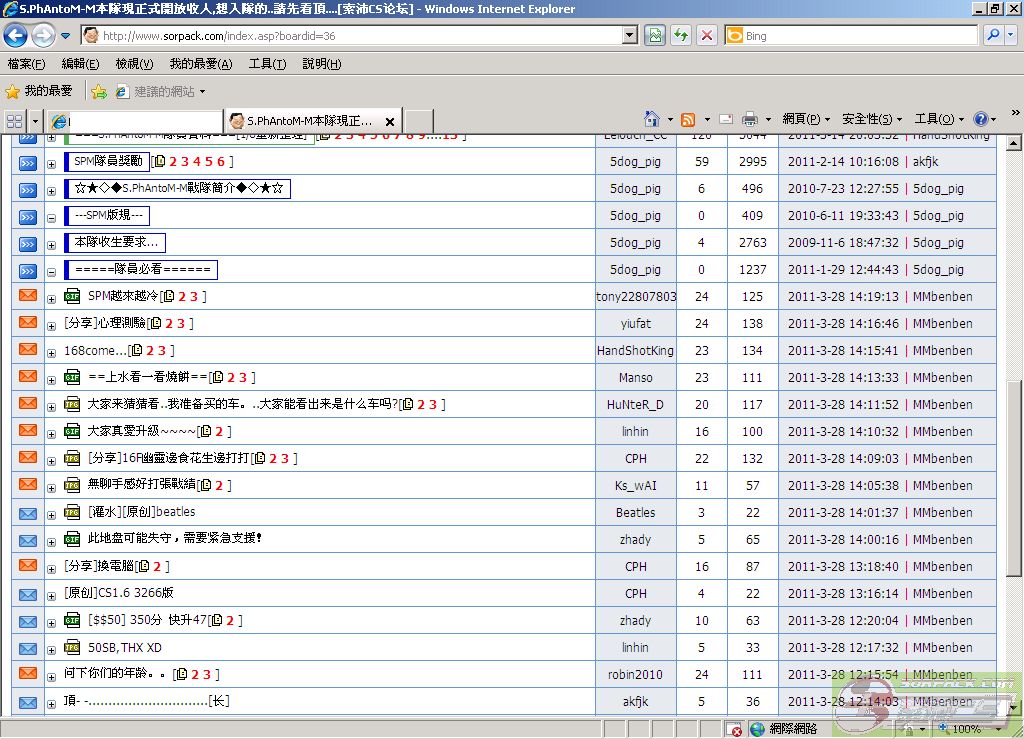The height and width of the screenshot is (739, 1024).
Task: Open the Home page icon in command bar
Action: 652,119
